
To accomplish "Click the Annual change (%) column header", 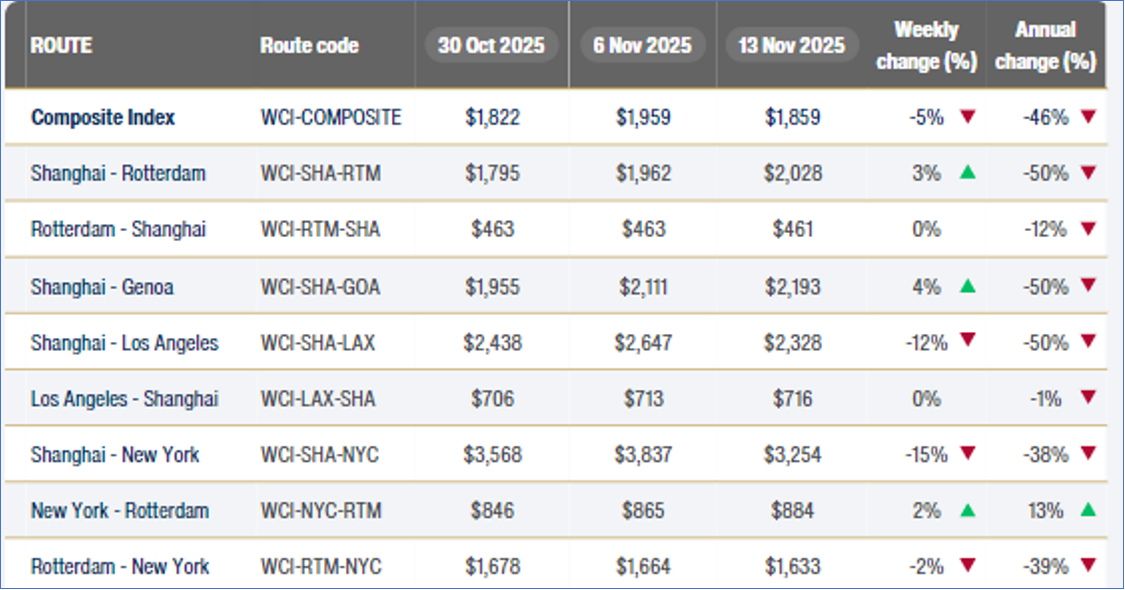I will pos(1045,46).
